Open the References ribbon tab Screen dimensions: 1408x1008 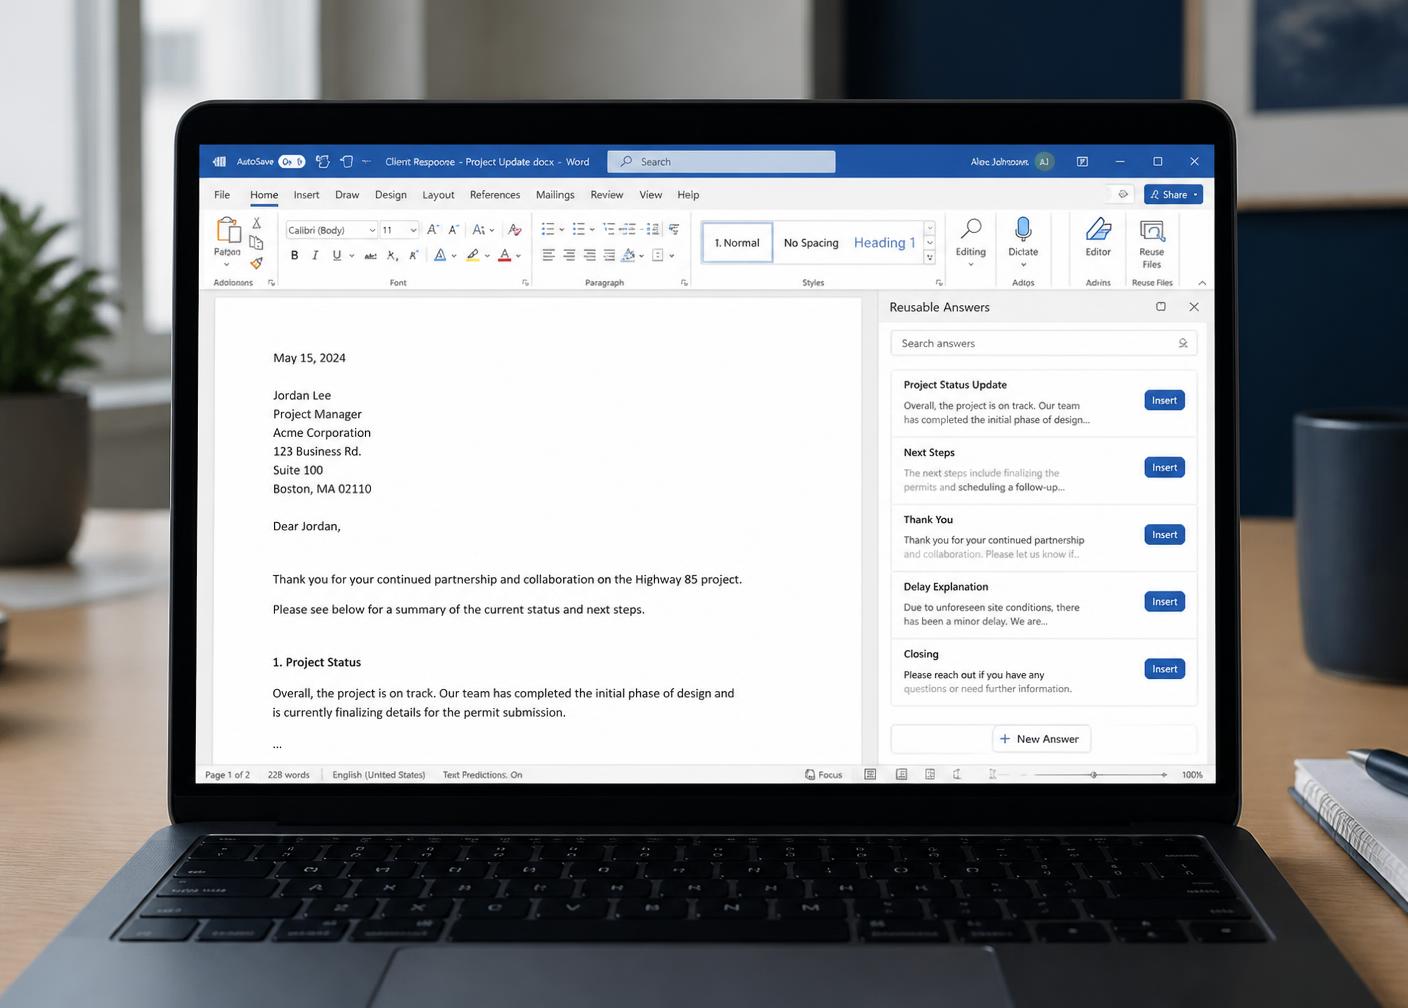pos(495,195)
